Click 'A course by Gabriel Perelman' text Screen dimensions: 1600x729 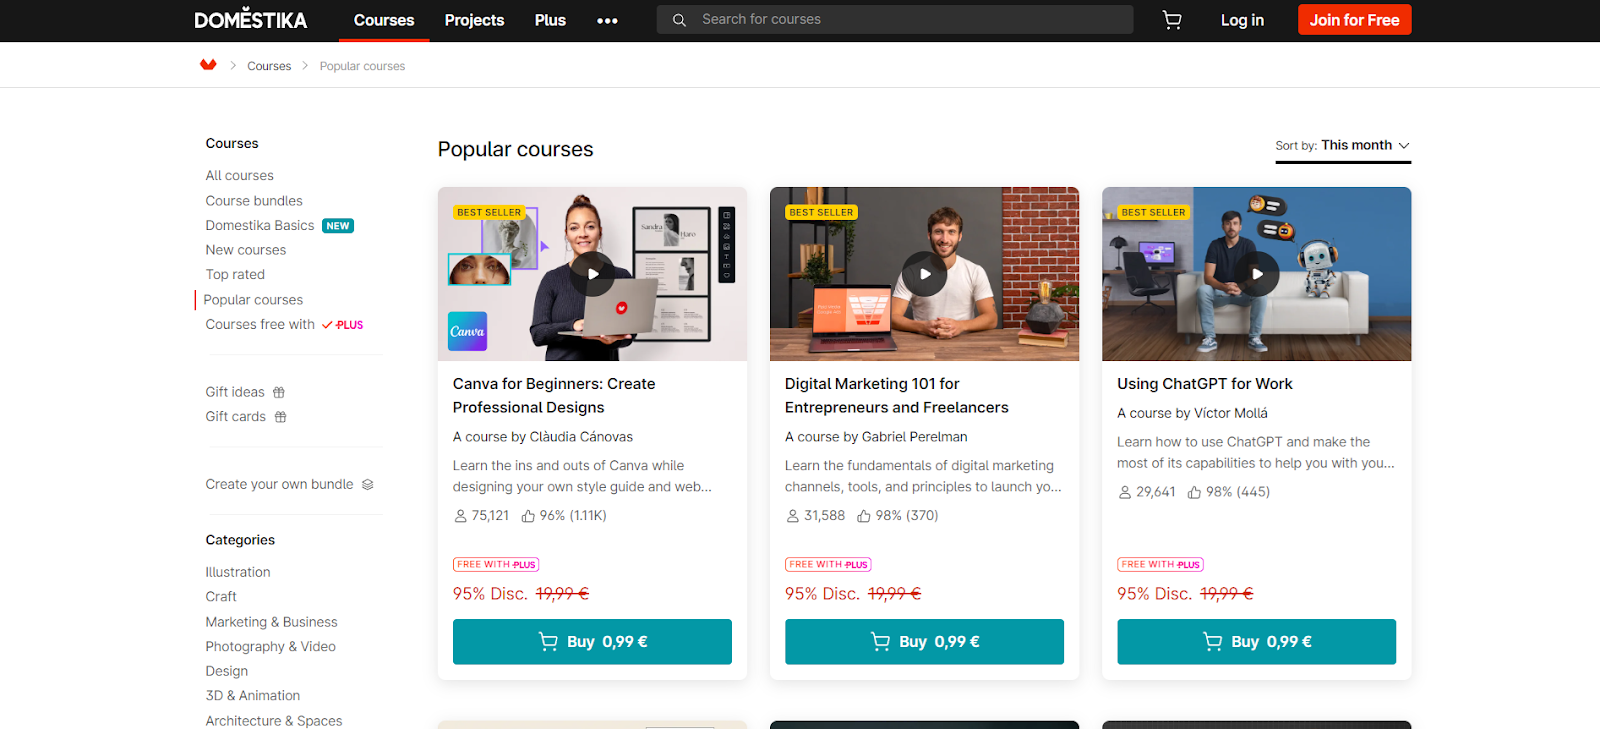[x=876, y=437]
